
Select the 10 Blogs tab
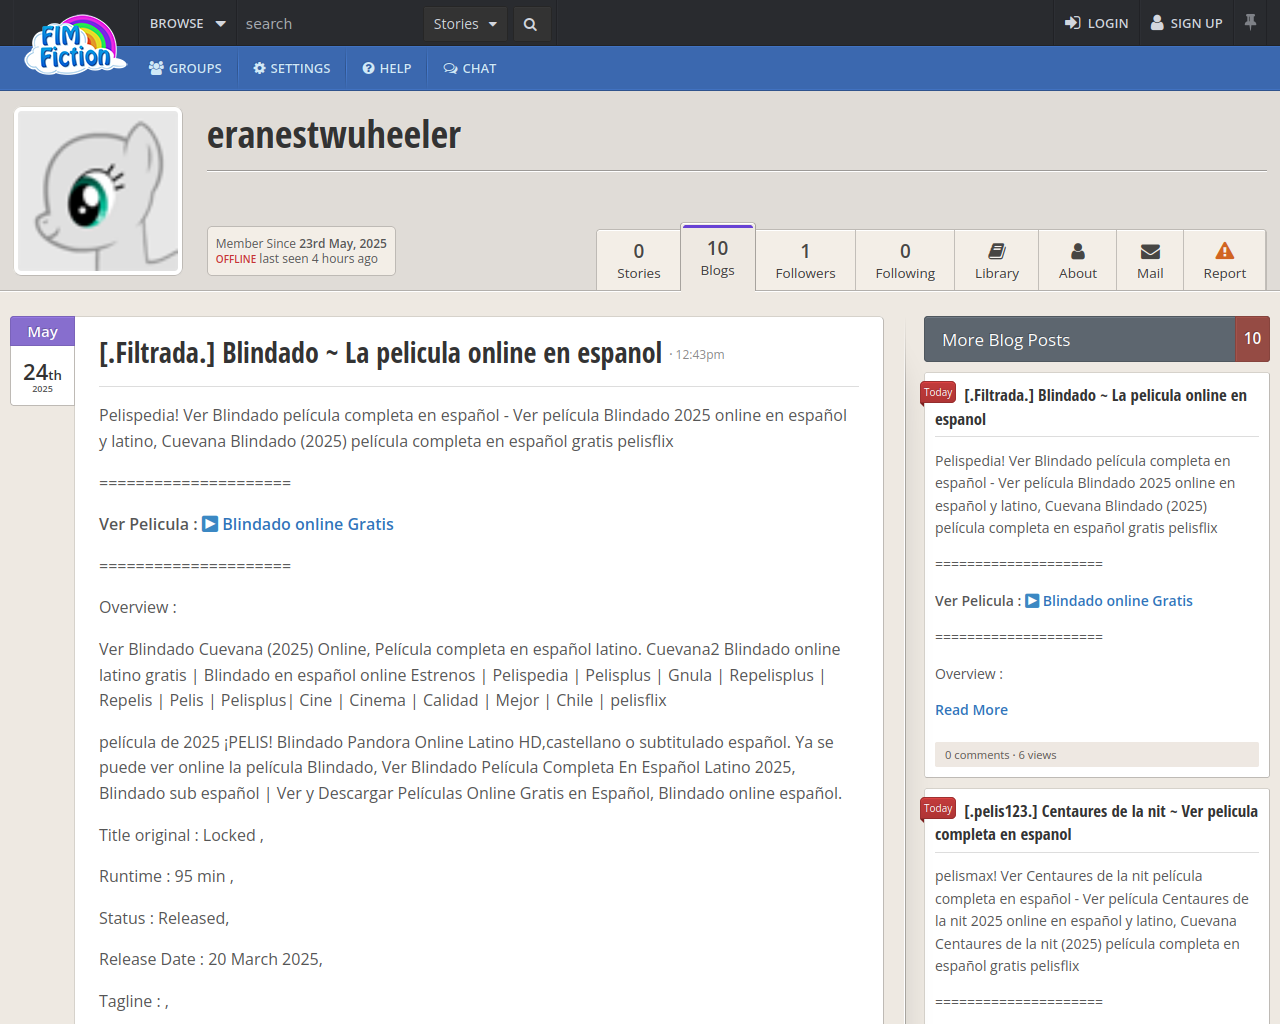coord(718,257)
